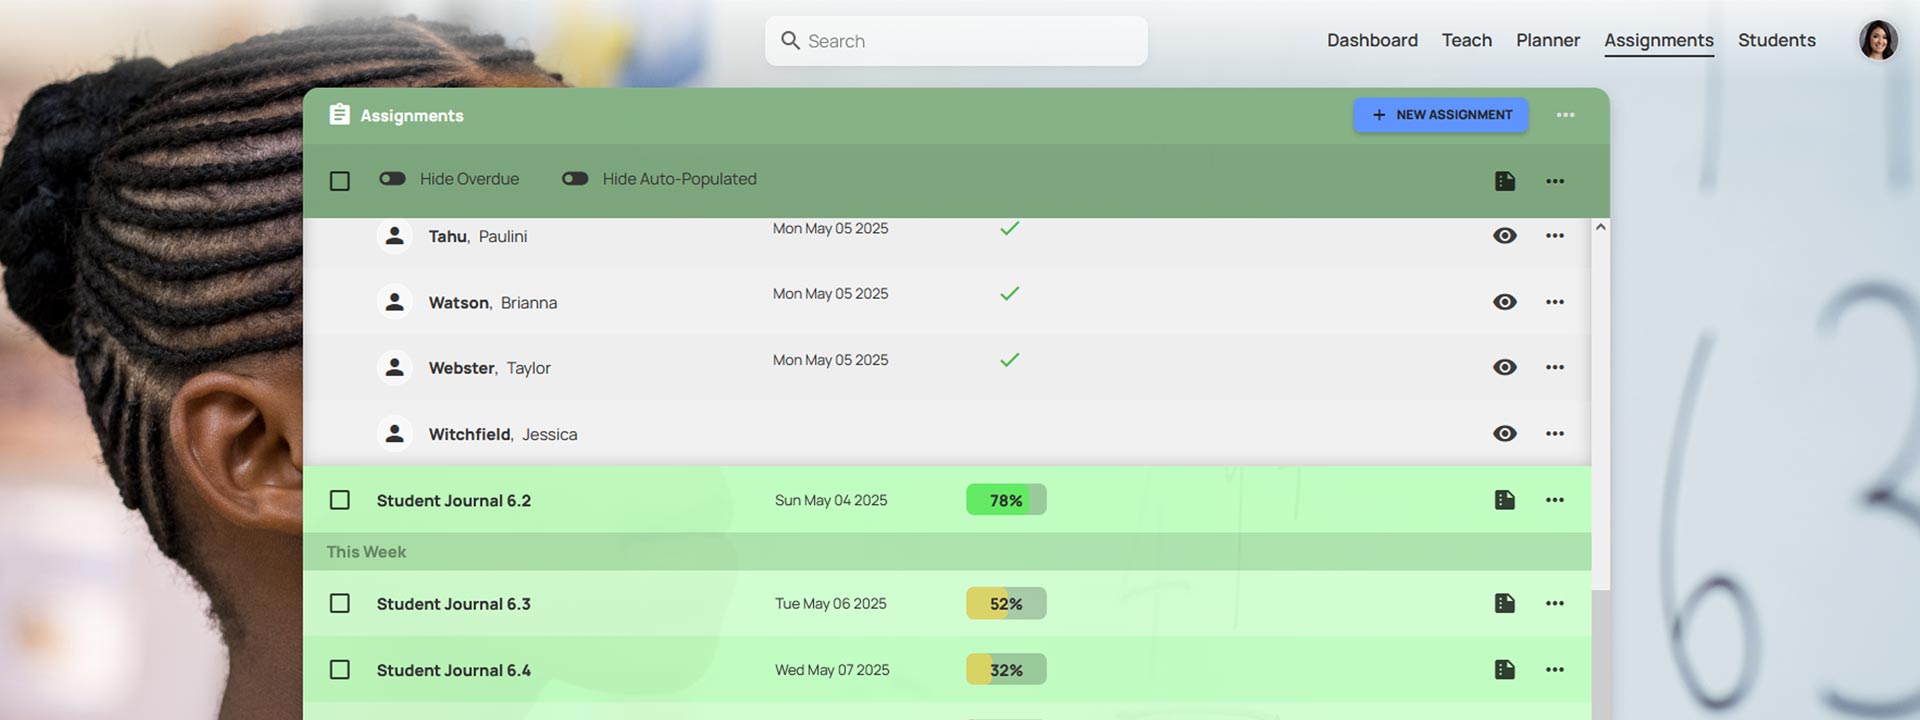Screen dimensions: 1920x720
Task: Click the eye icon for Webster, Taylor
Action: pos(1505,367)
